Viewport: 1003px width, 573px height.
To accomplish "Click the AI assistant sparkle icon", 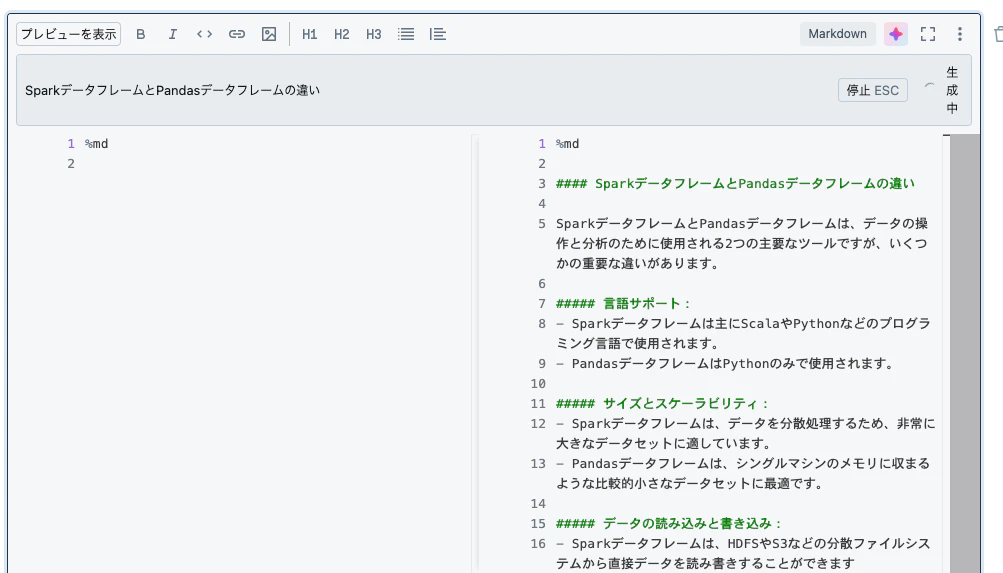I will [896, 34].
